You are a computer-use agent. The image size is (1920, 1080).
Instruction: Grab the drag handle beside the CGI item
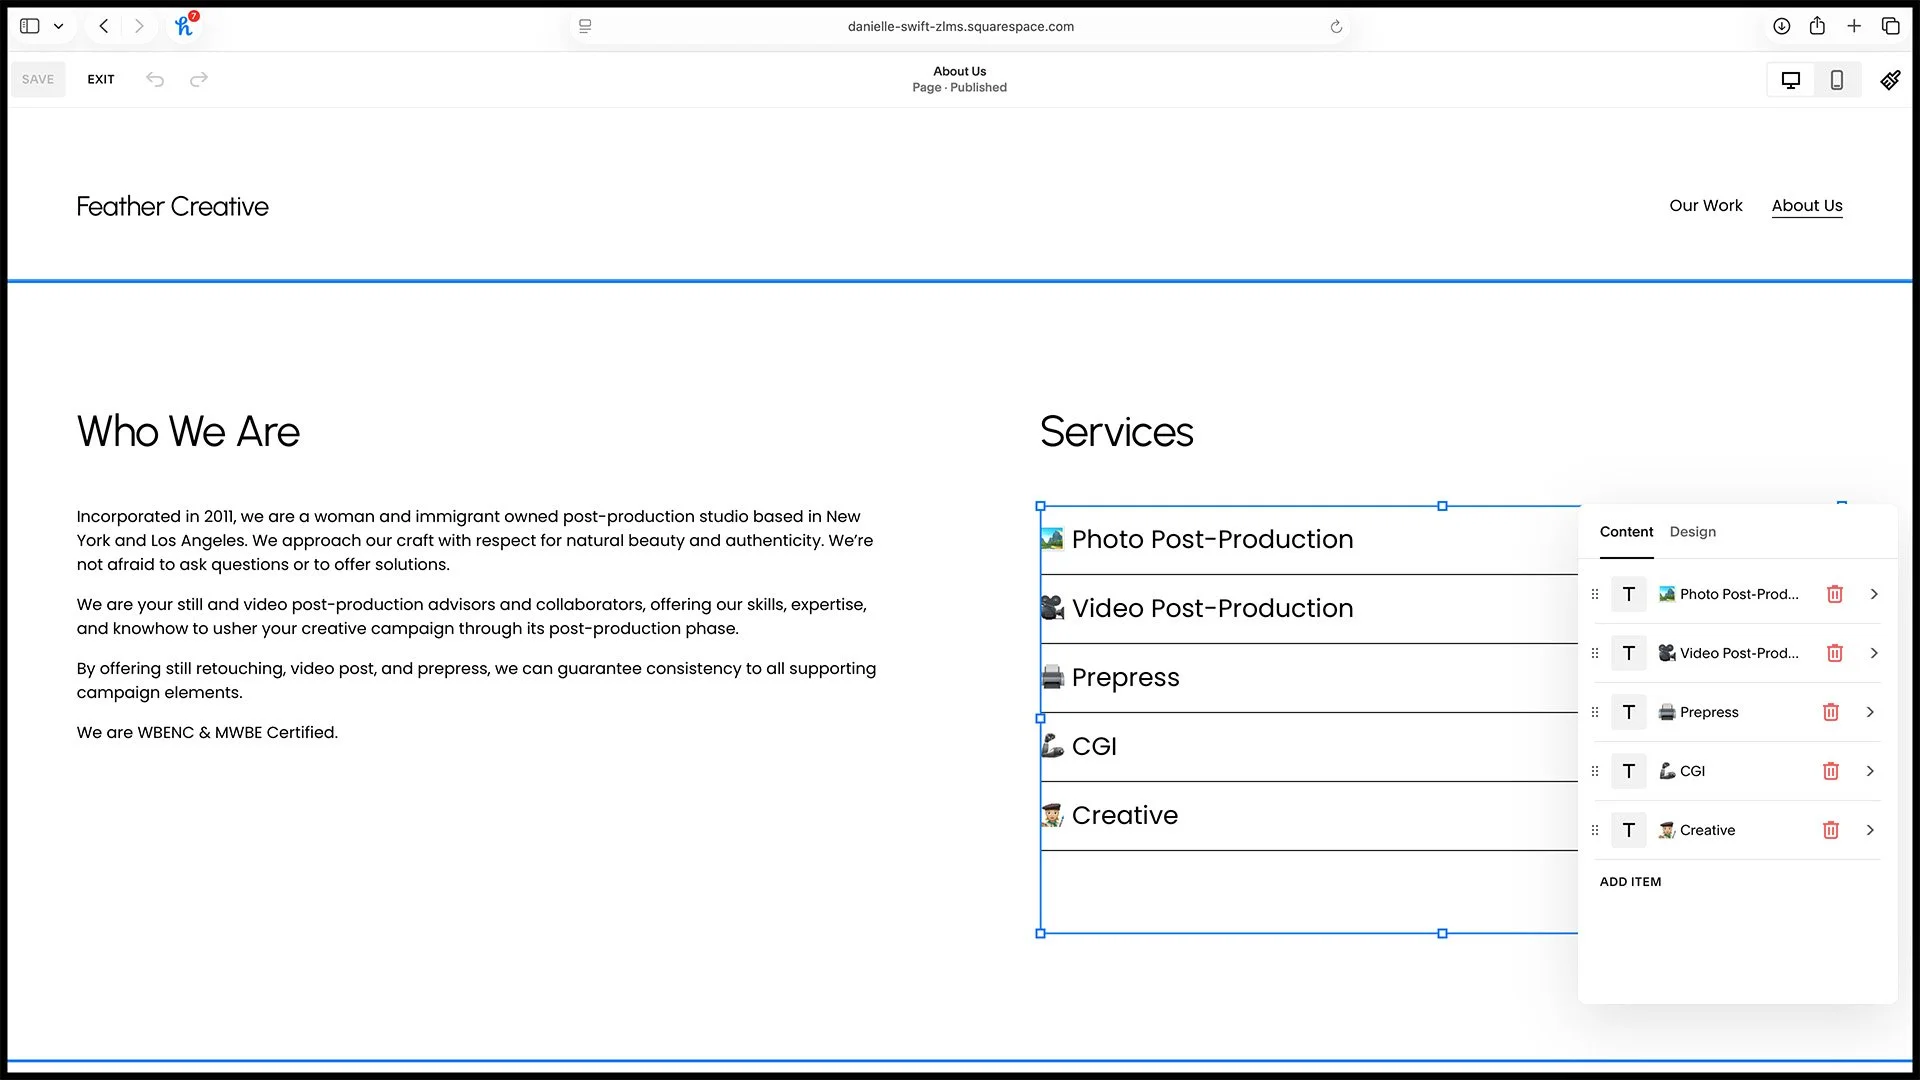pos(1595,771)
